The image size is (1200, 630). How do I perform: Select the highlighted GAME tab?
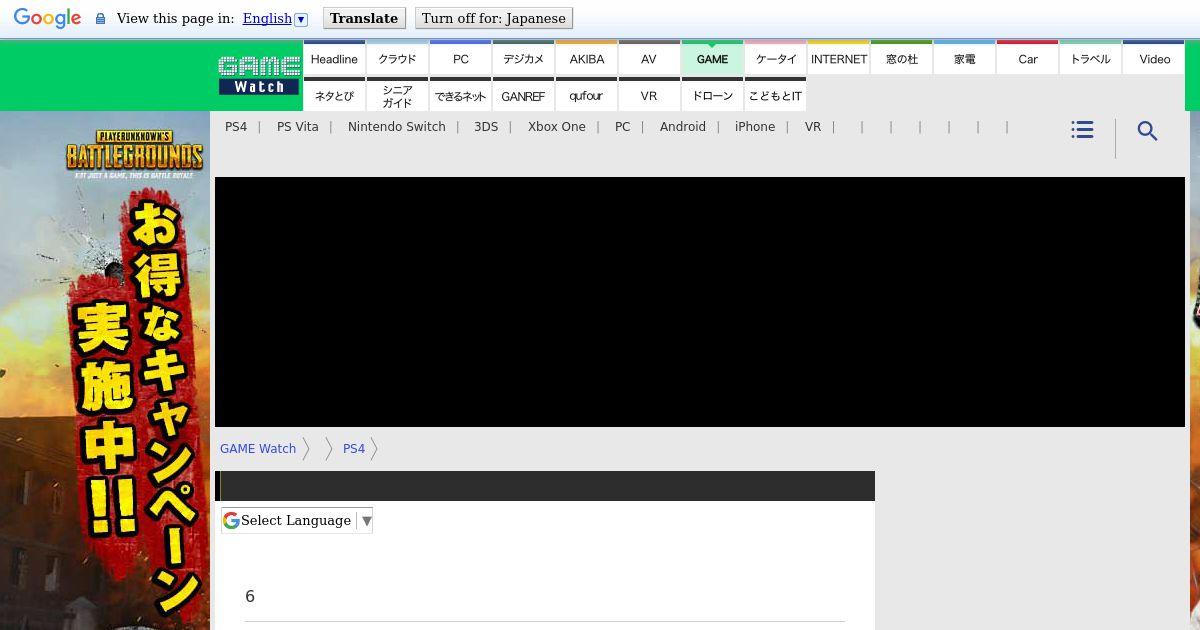point(712,57)
